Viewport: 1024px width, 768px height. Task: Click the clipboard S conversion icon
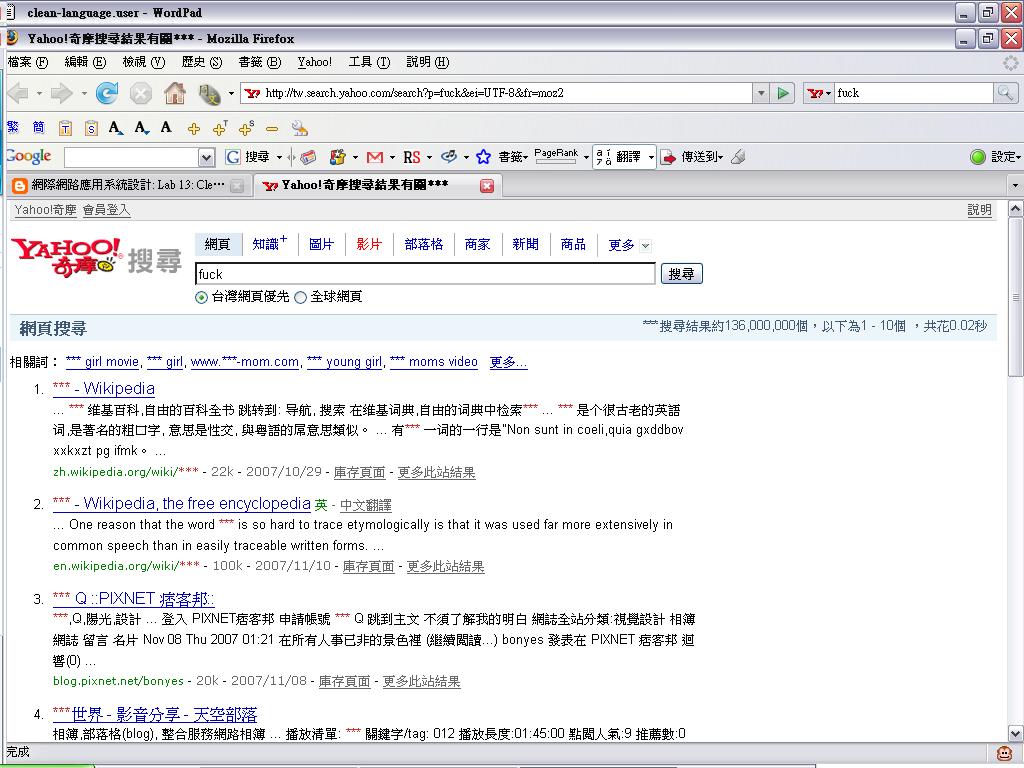click(91, 128)
